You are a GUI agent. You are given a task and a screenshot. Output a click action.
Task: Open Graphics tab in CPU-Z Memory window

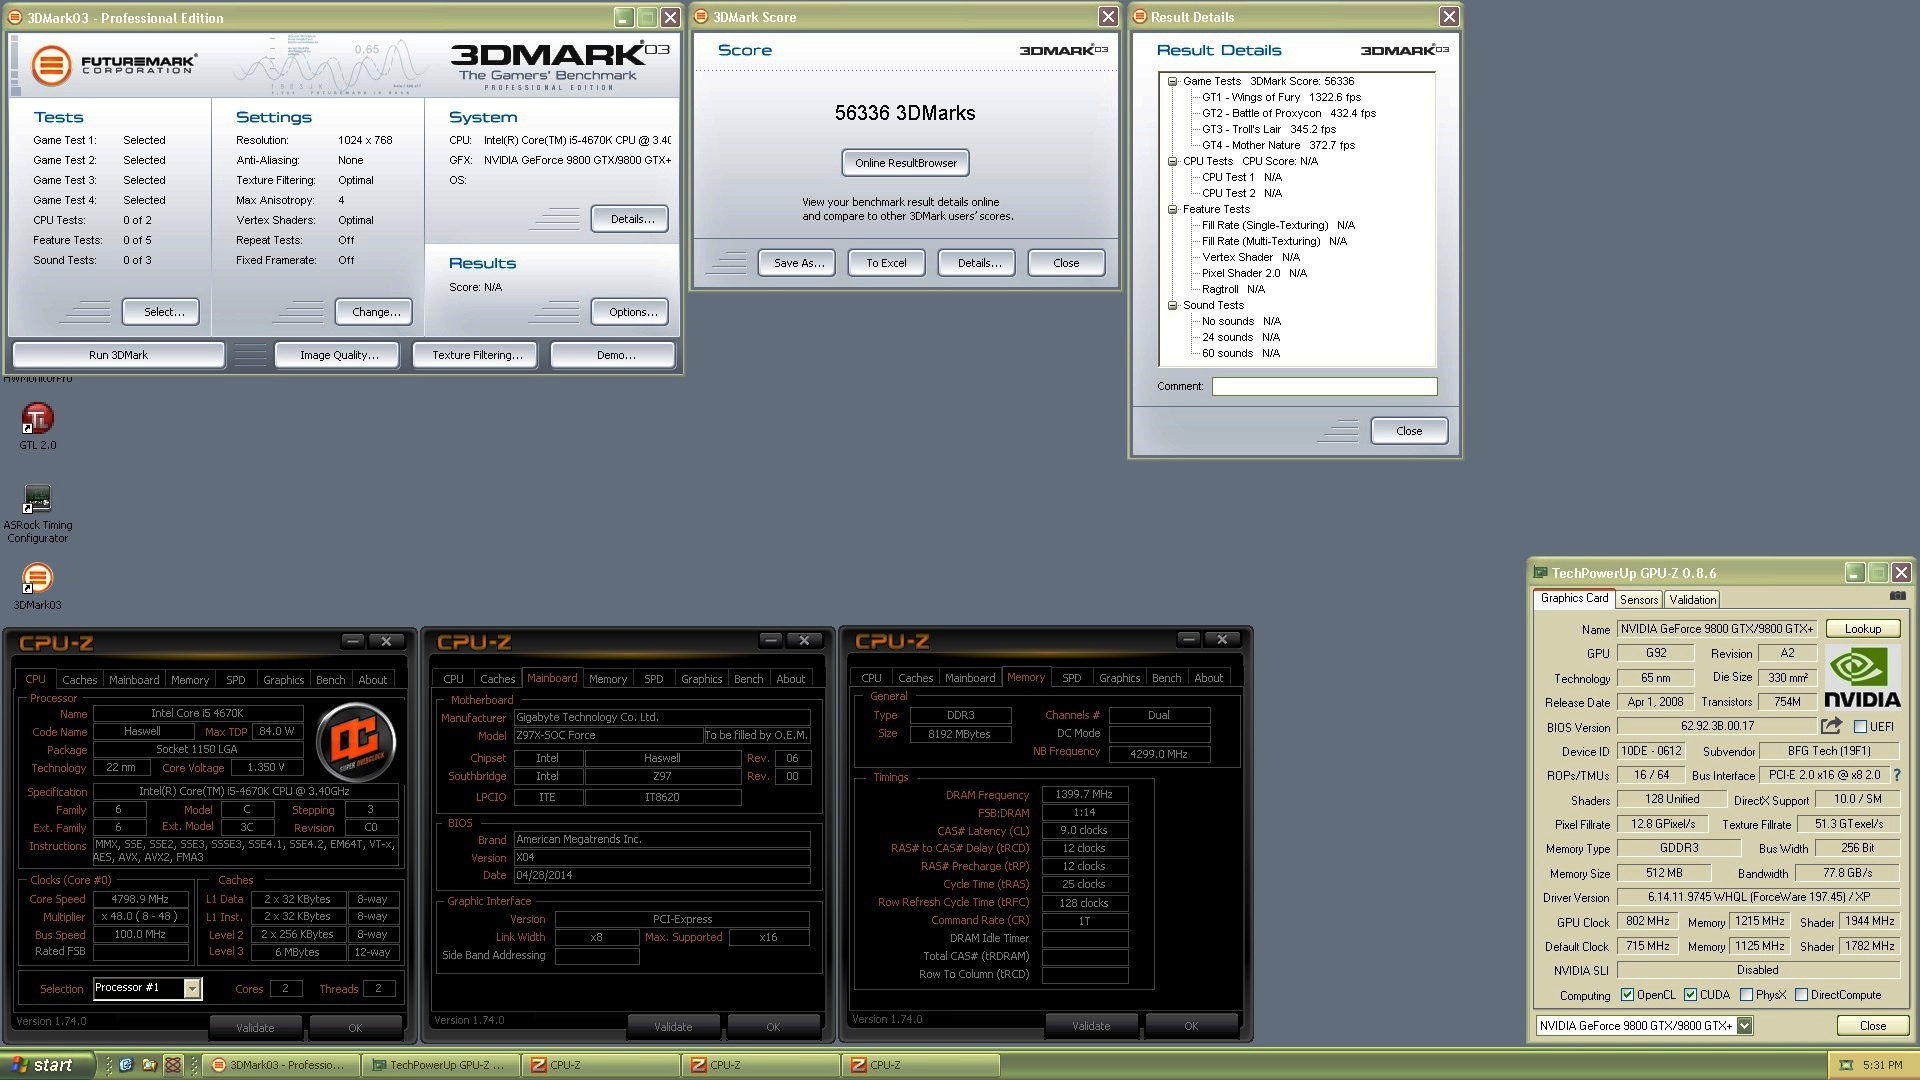point(1119,678)
